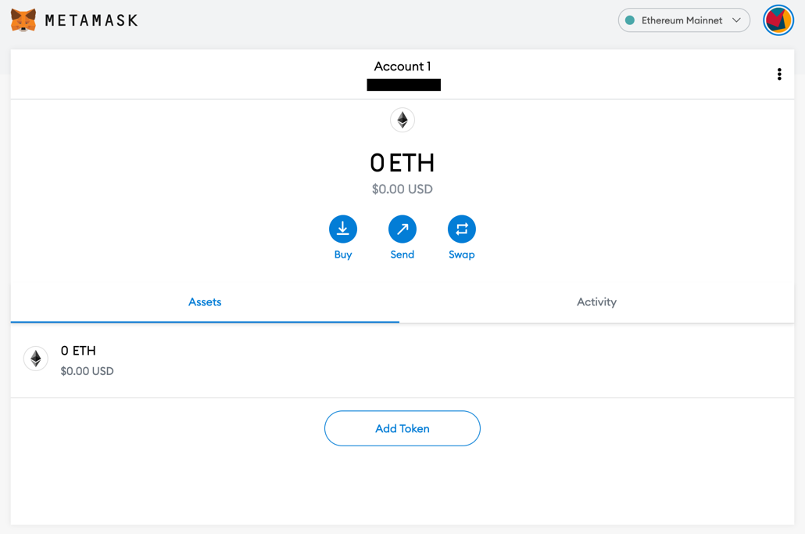Click the ETH icon in asset row

pos(35,359)
